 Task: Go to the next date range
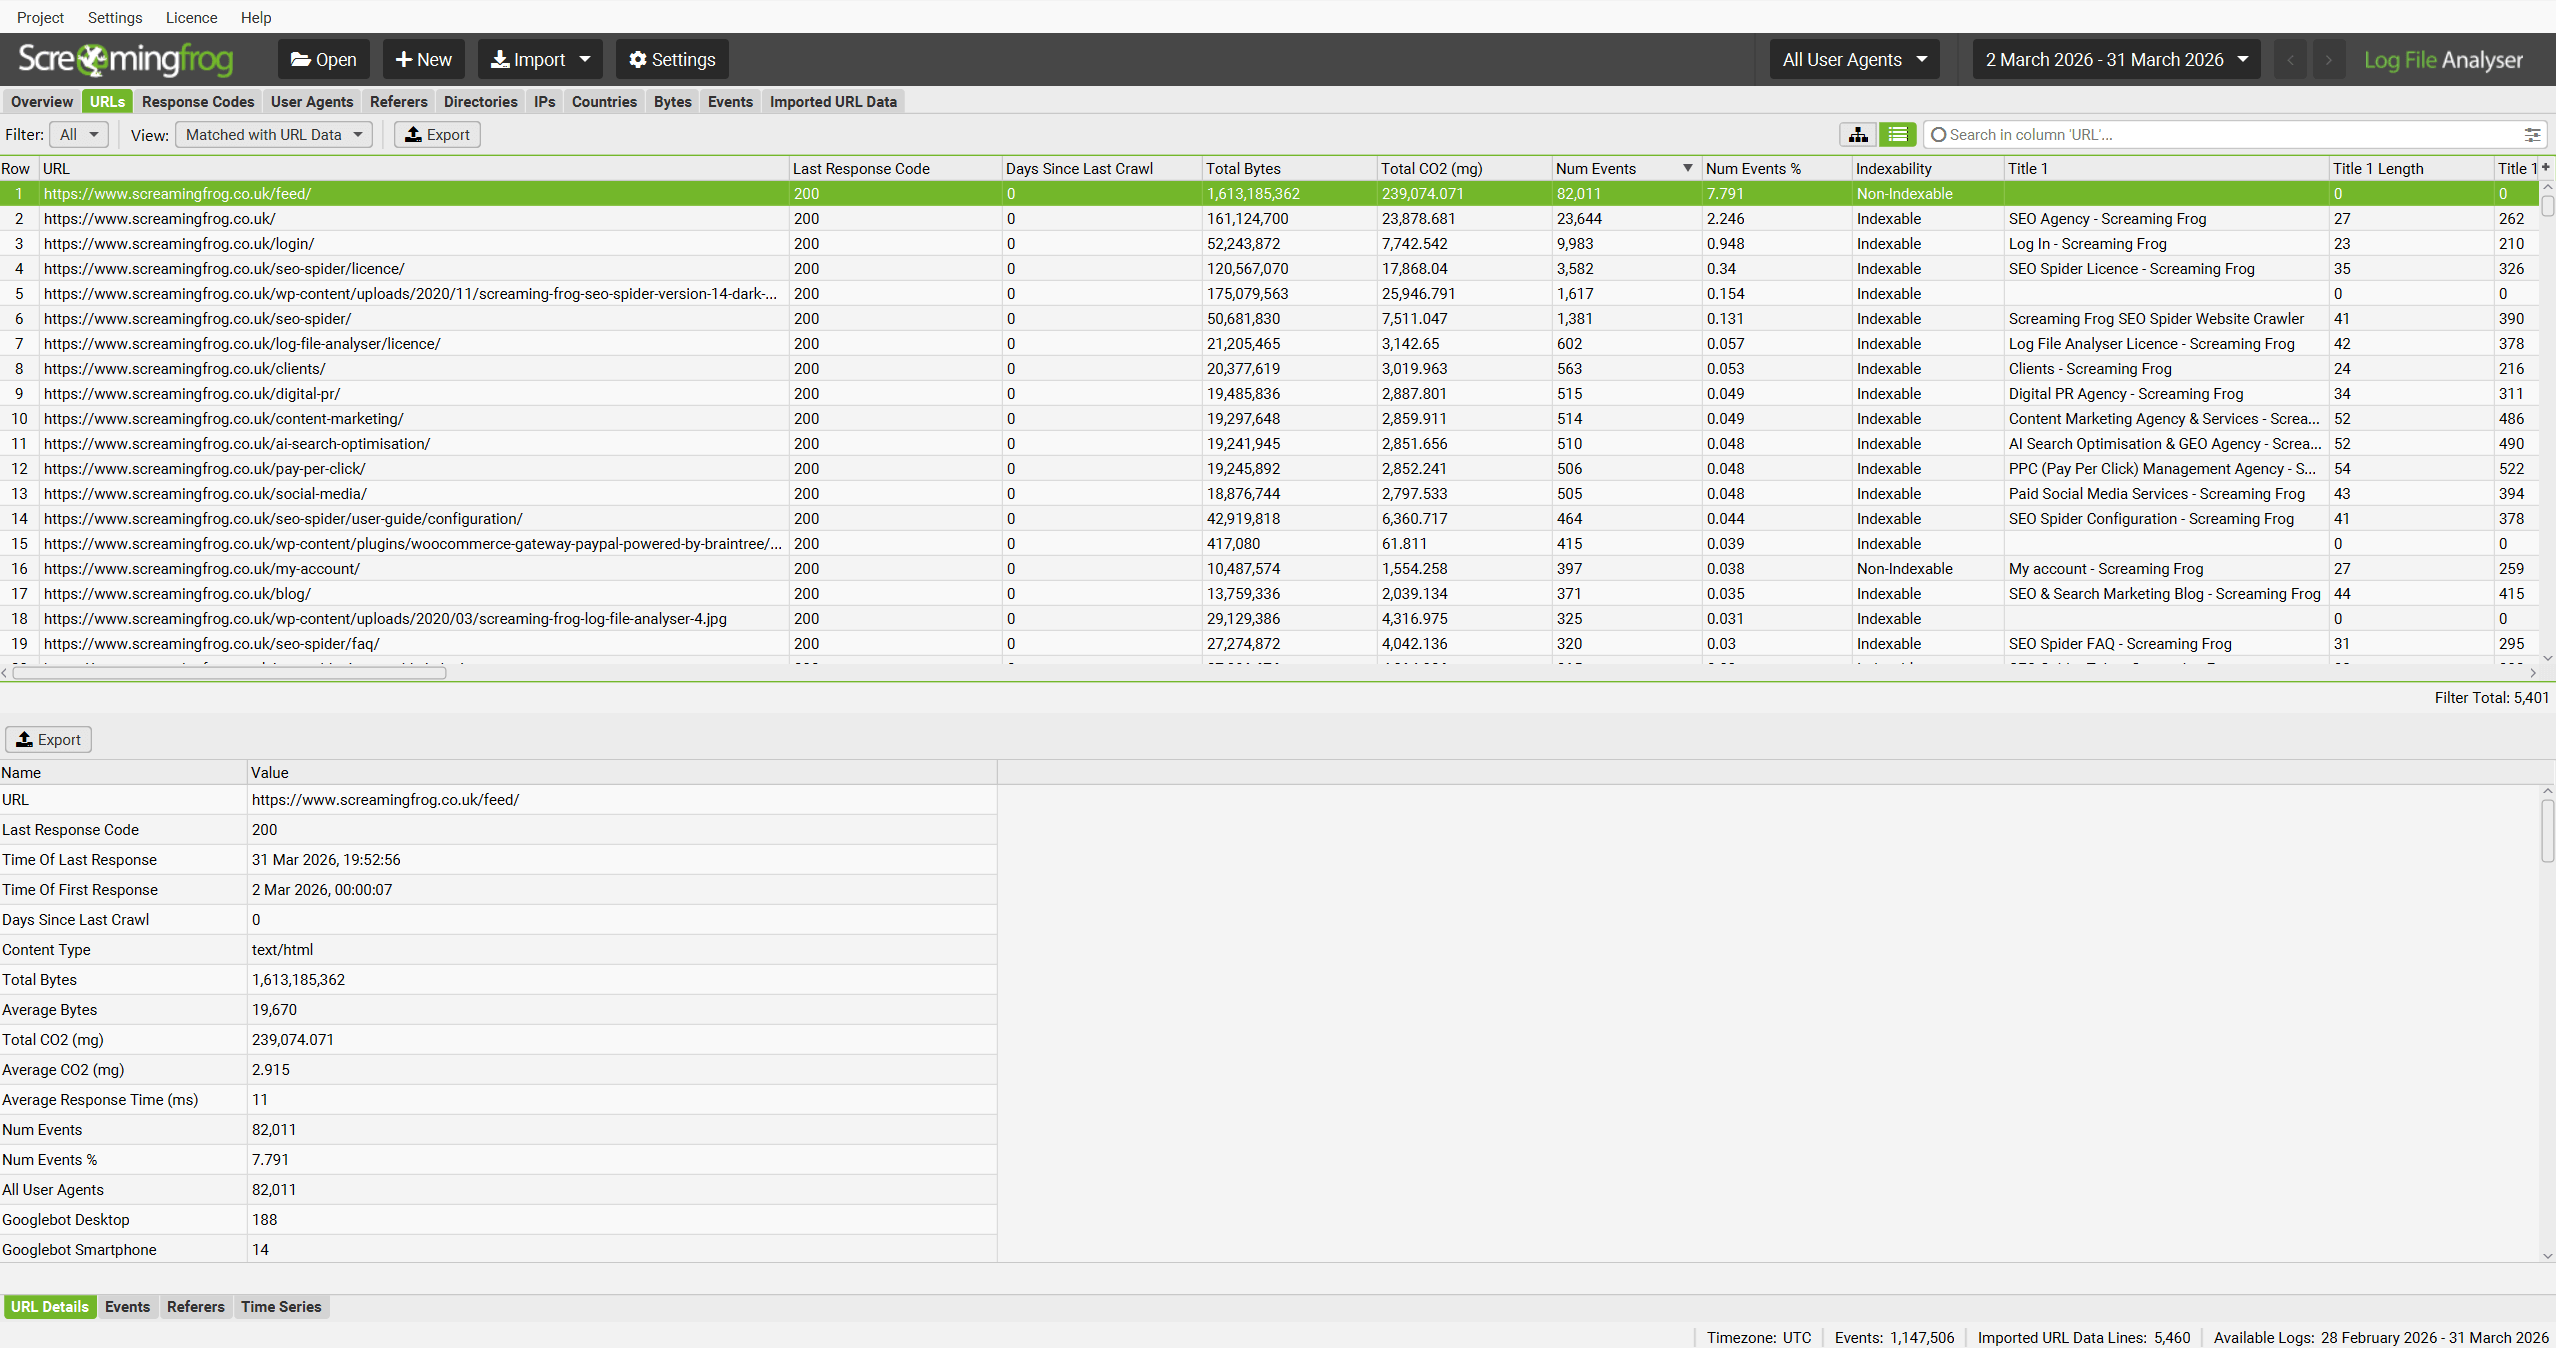coord(2328,60)
